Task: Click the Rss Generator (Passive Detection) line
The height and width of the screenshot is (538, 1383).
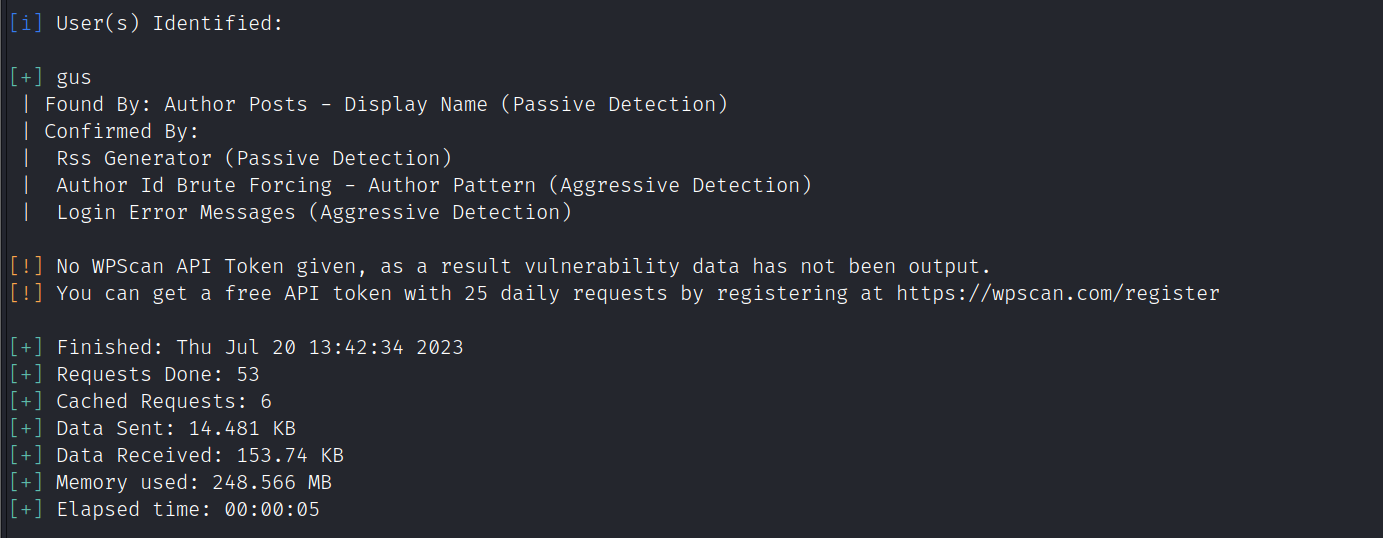Action: (254, 158)
